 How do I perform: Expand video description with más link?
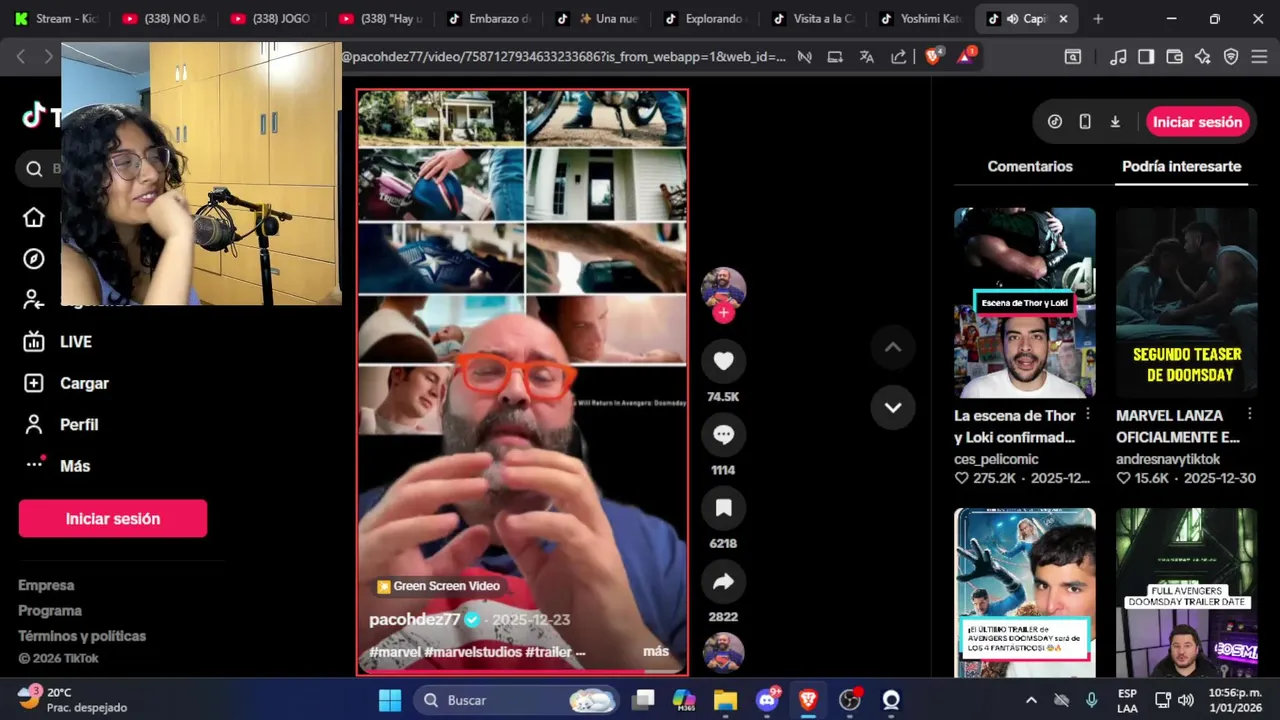coord(656,651)
